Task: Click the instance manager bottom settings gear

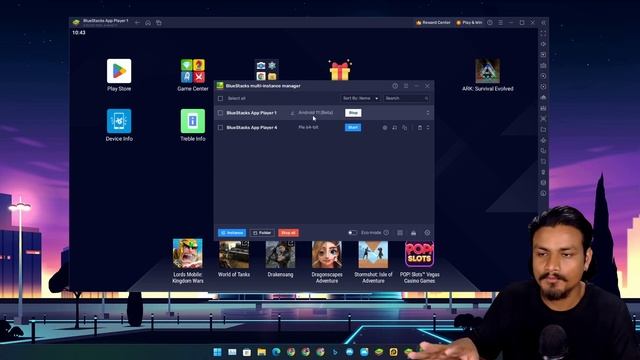Action: [427, 233]
